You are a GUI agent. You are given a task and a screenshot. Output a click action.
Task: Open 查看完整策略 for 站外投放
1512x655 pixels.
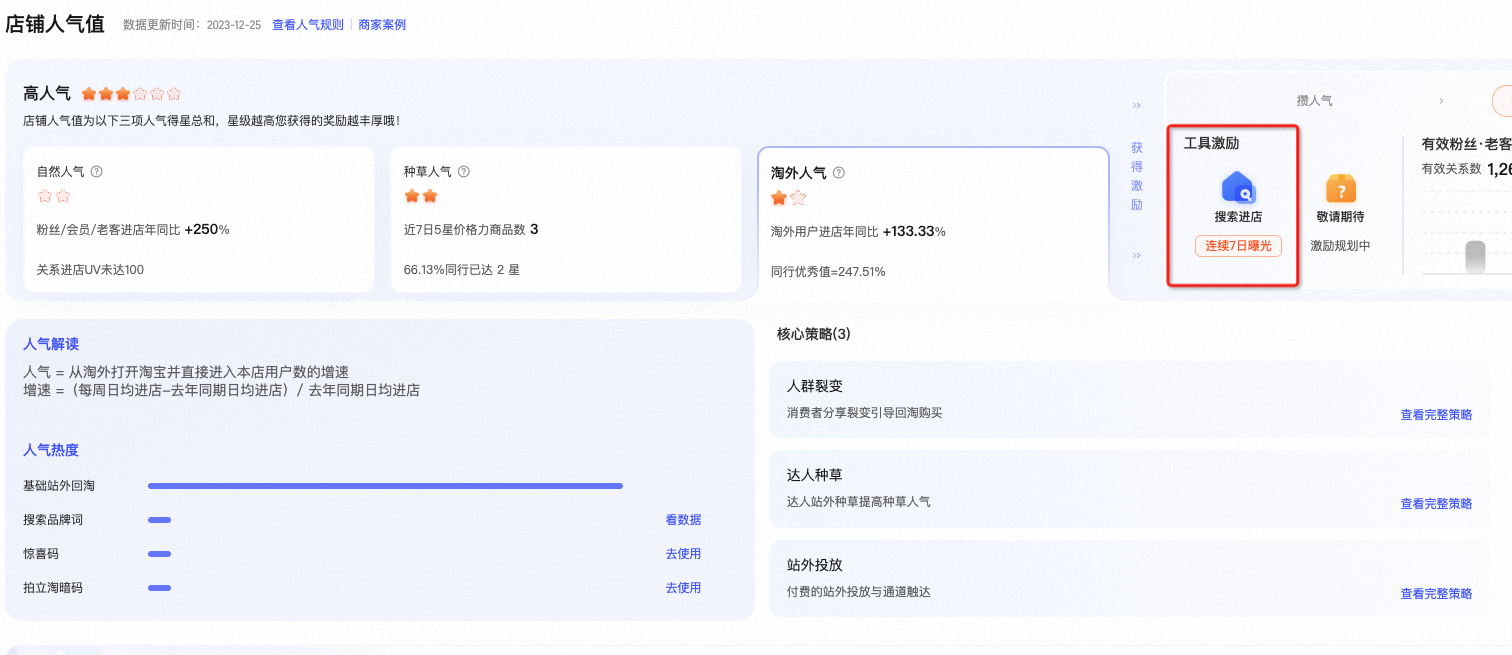click(x=1436, y=594)
